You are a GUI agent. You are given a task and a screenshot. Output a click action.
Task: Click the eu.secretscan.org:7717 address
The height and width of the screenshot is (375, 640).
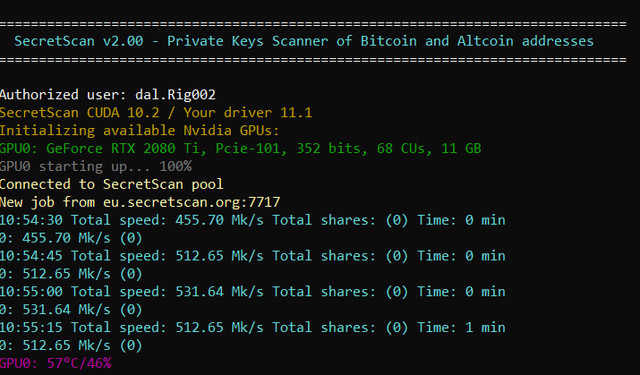click(191, 202)
